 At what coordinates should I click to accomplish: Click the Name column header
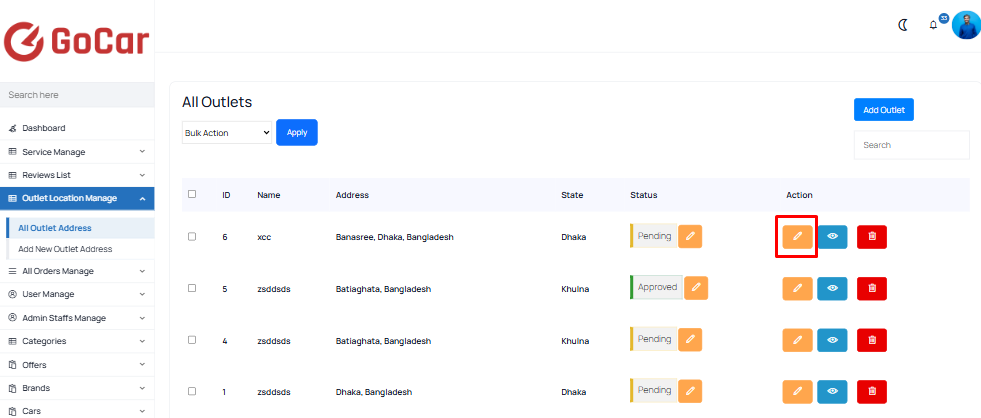click(x=268, y=195)
